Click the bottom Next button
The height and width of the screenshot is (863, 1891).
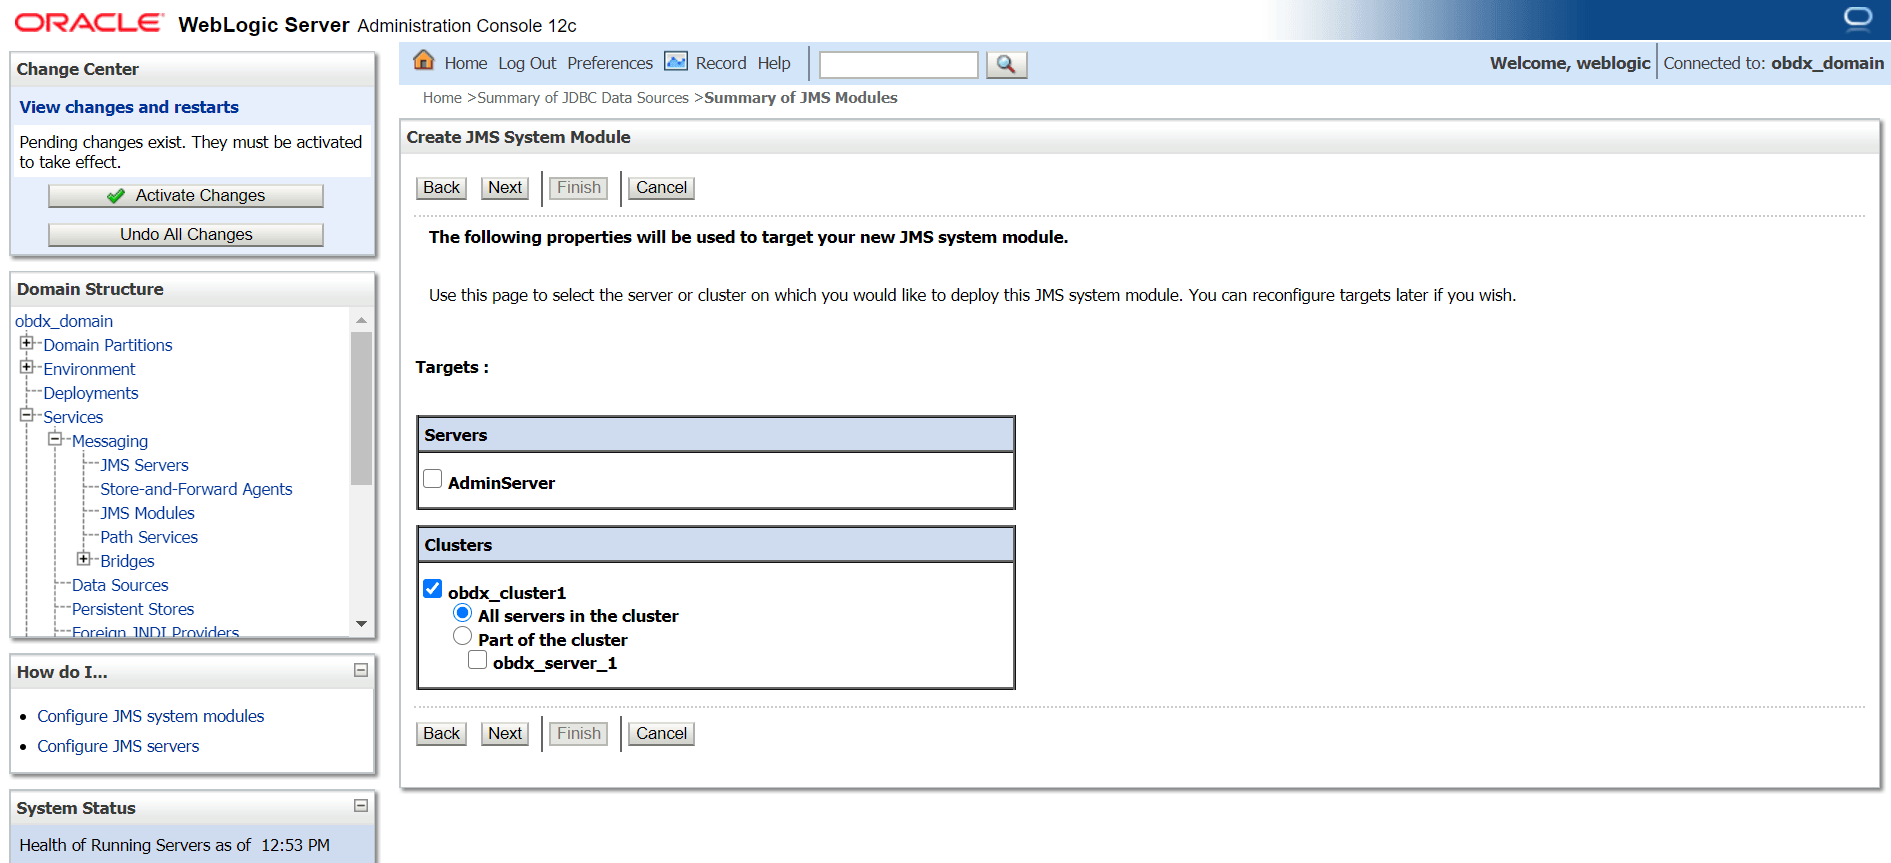click(505, 734)
